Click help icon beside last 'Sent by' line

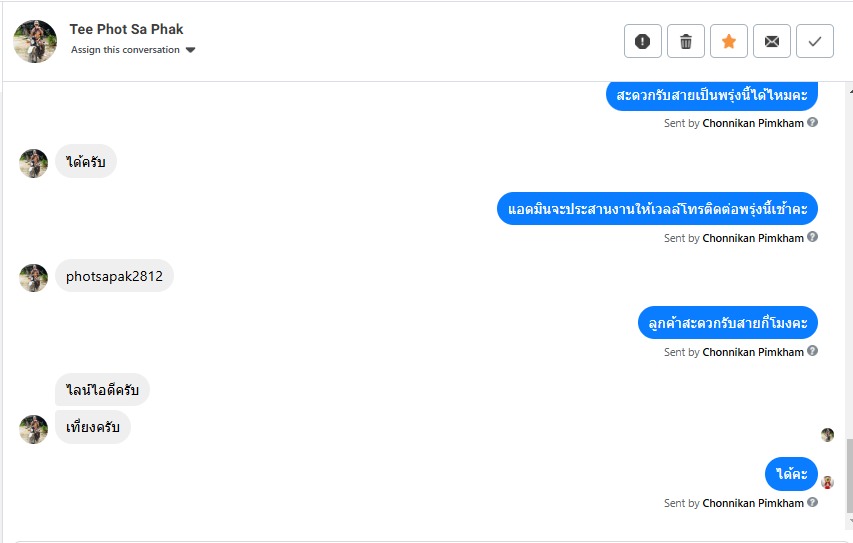coord(813,503)
